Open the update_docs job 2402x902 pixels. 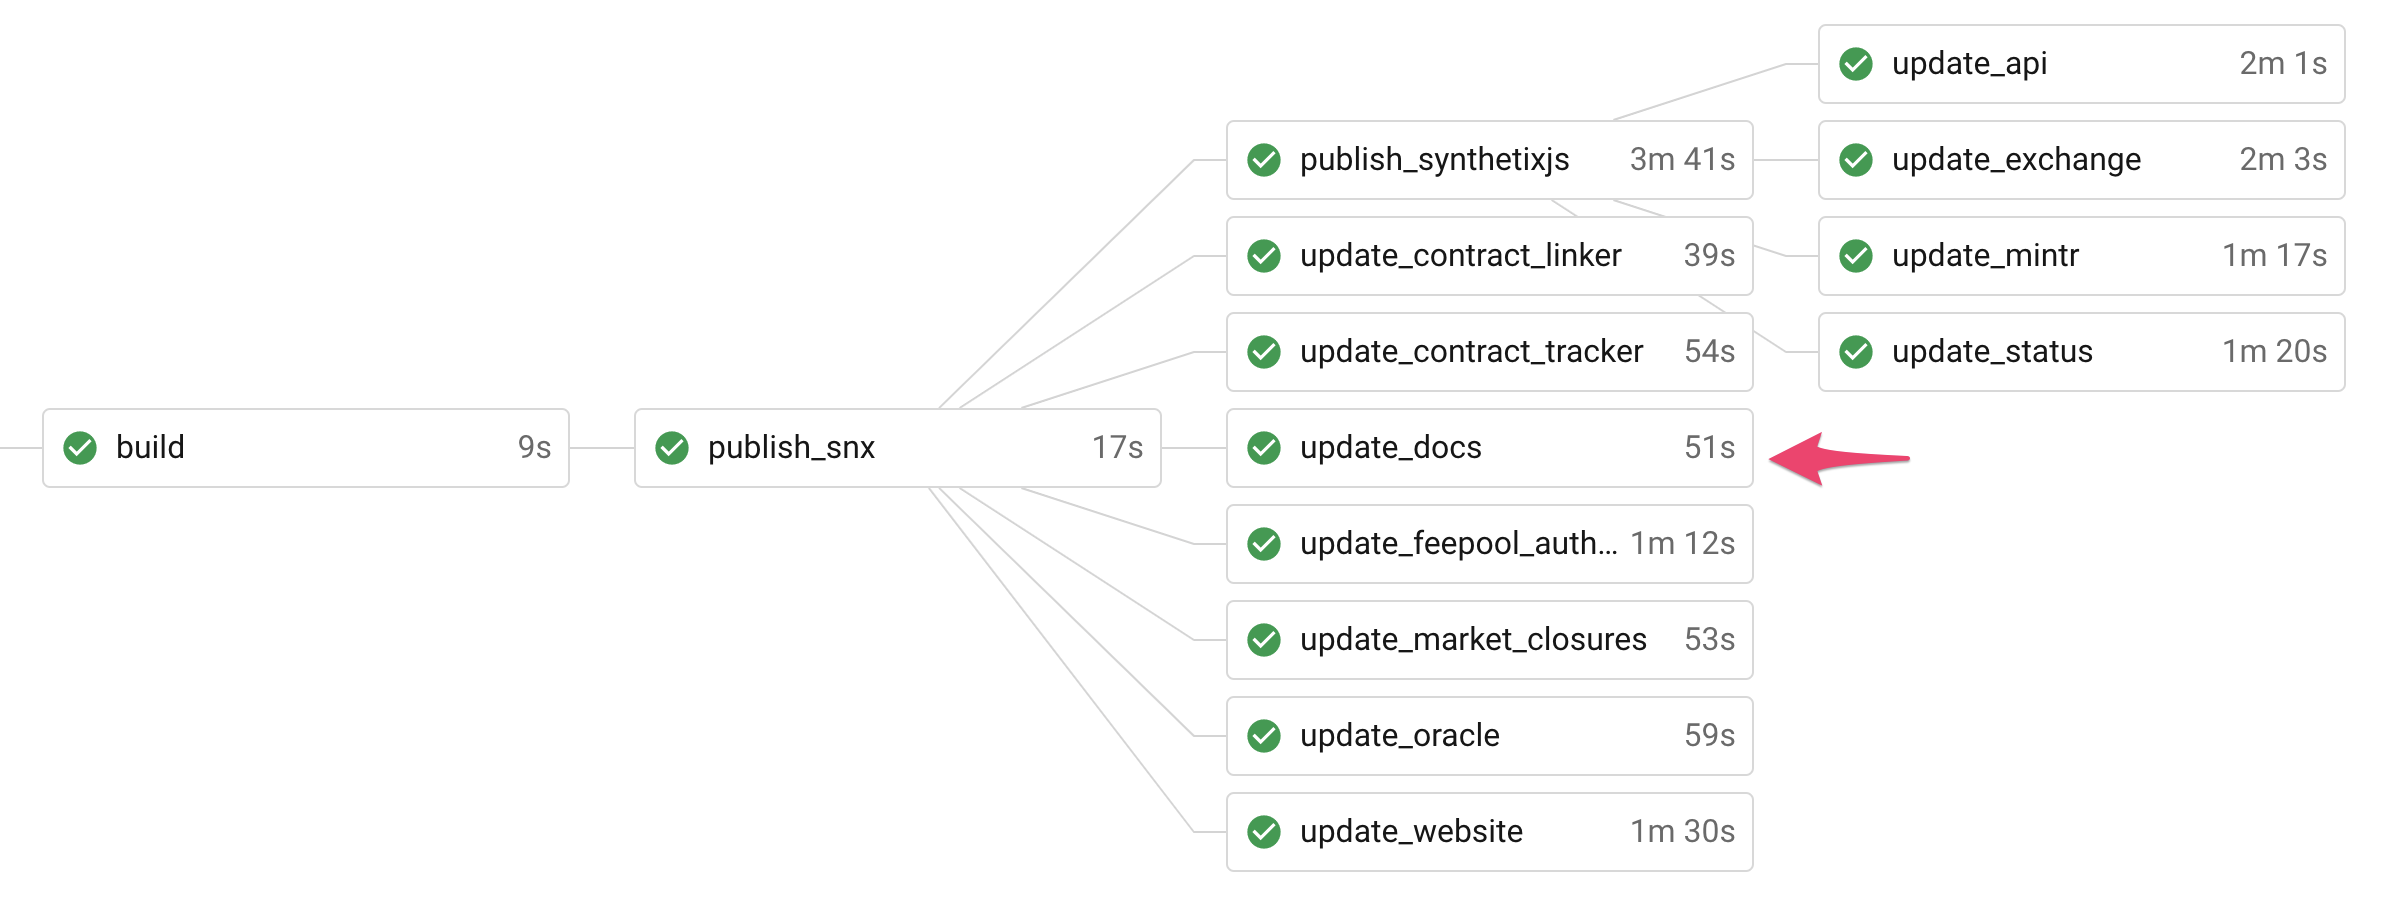tap(1490, 448)
